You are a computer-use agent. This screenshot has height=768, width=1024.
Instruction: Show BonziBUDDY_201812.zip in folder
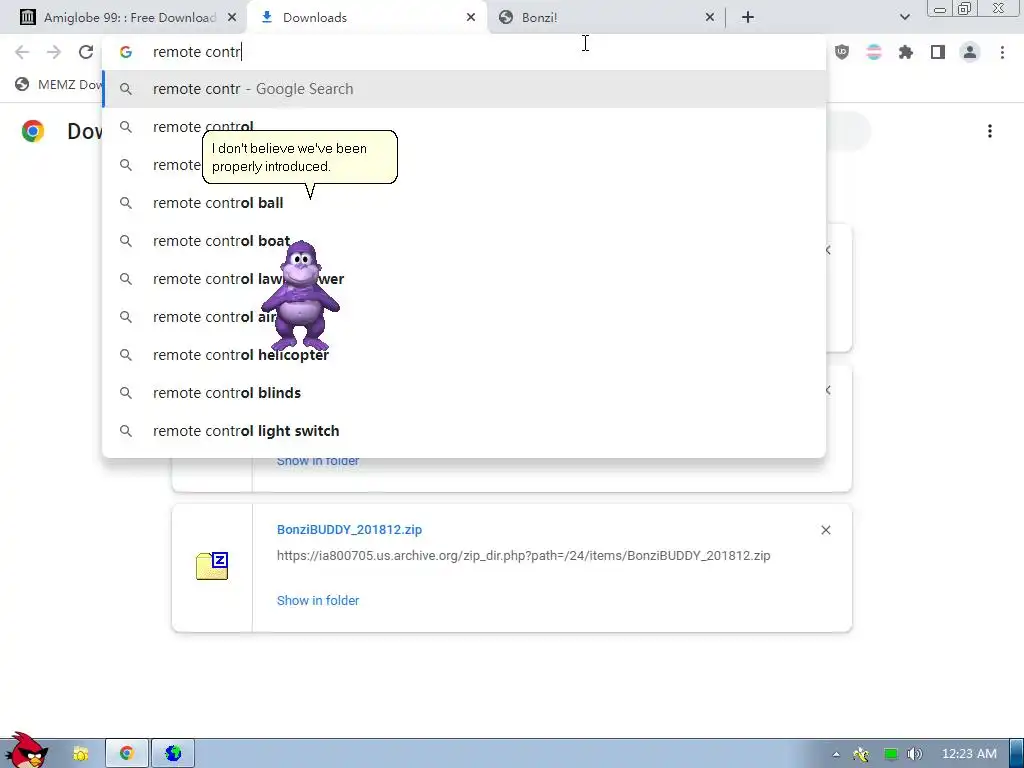pos(318,600)
